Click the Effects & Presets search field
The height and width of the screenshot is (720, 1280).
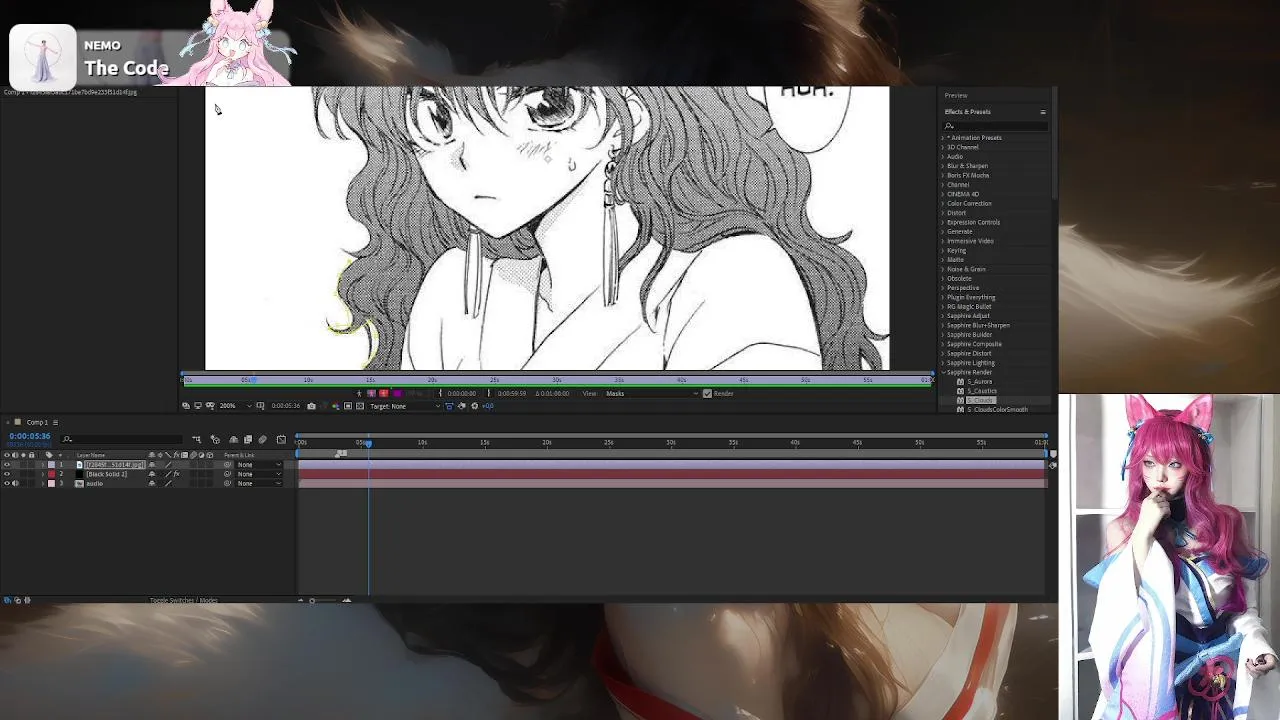pos(996,125)
